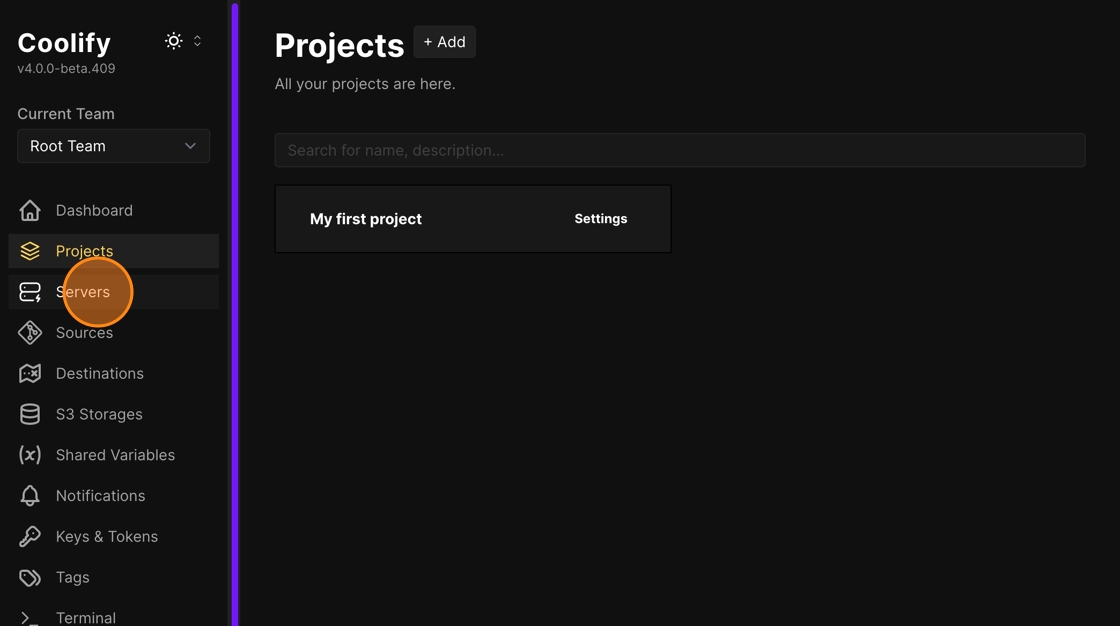This screenshot has width=1120, height=626.
Task: Click the Projects layers icon
Action: pos(30,251)
